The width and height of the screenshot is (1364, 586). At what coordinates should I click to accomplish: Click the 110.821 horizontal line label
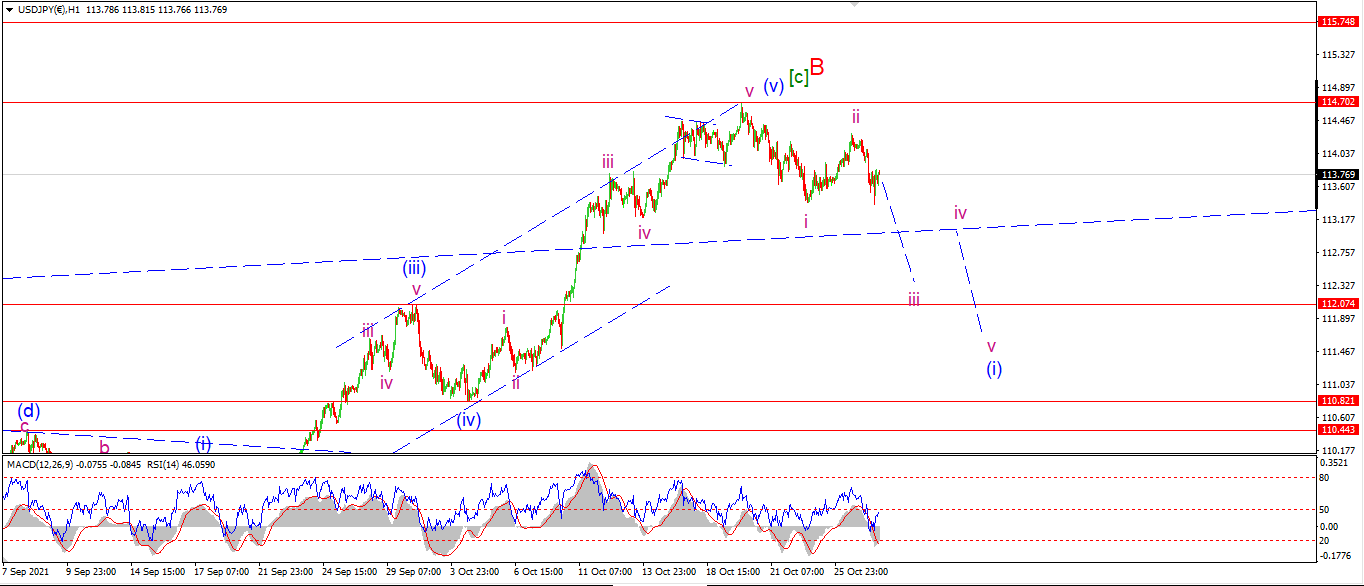tap(1338, 401)
